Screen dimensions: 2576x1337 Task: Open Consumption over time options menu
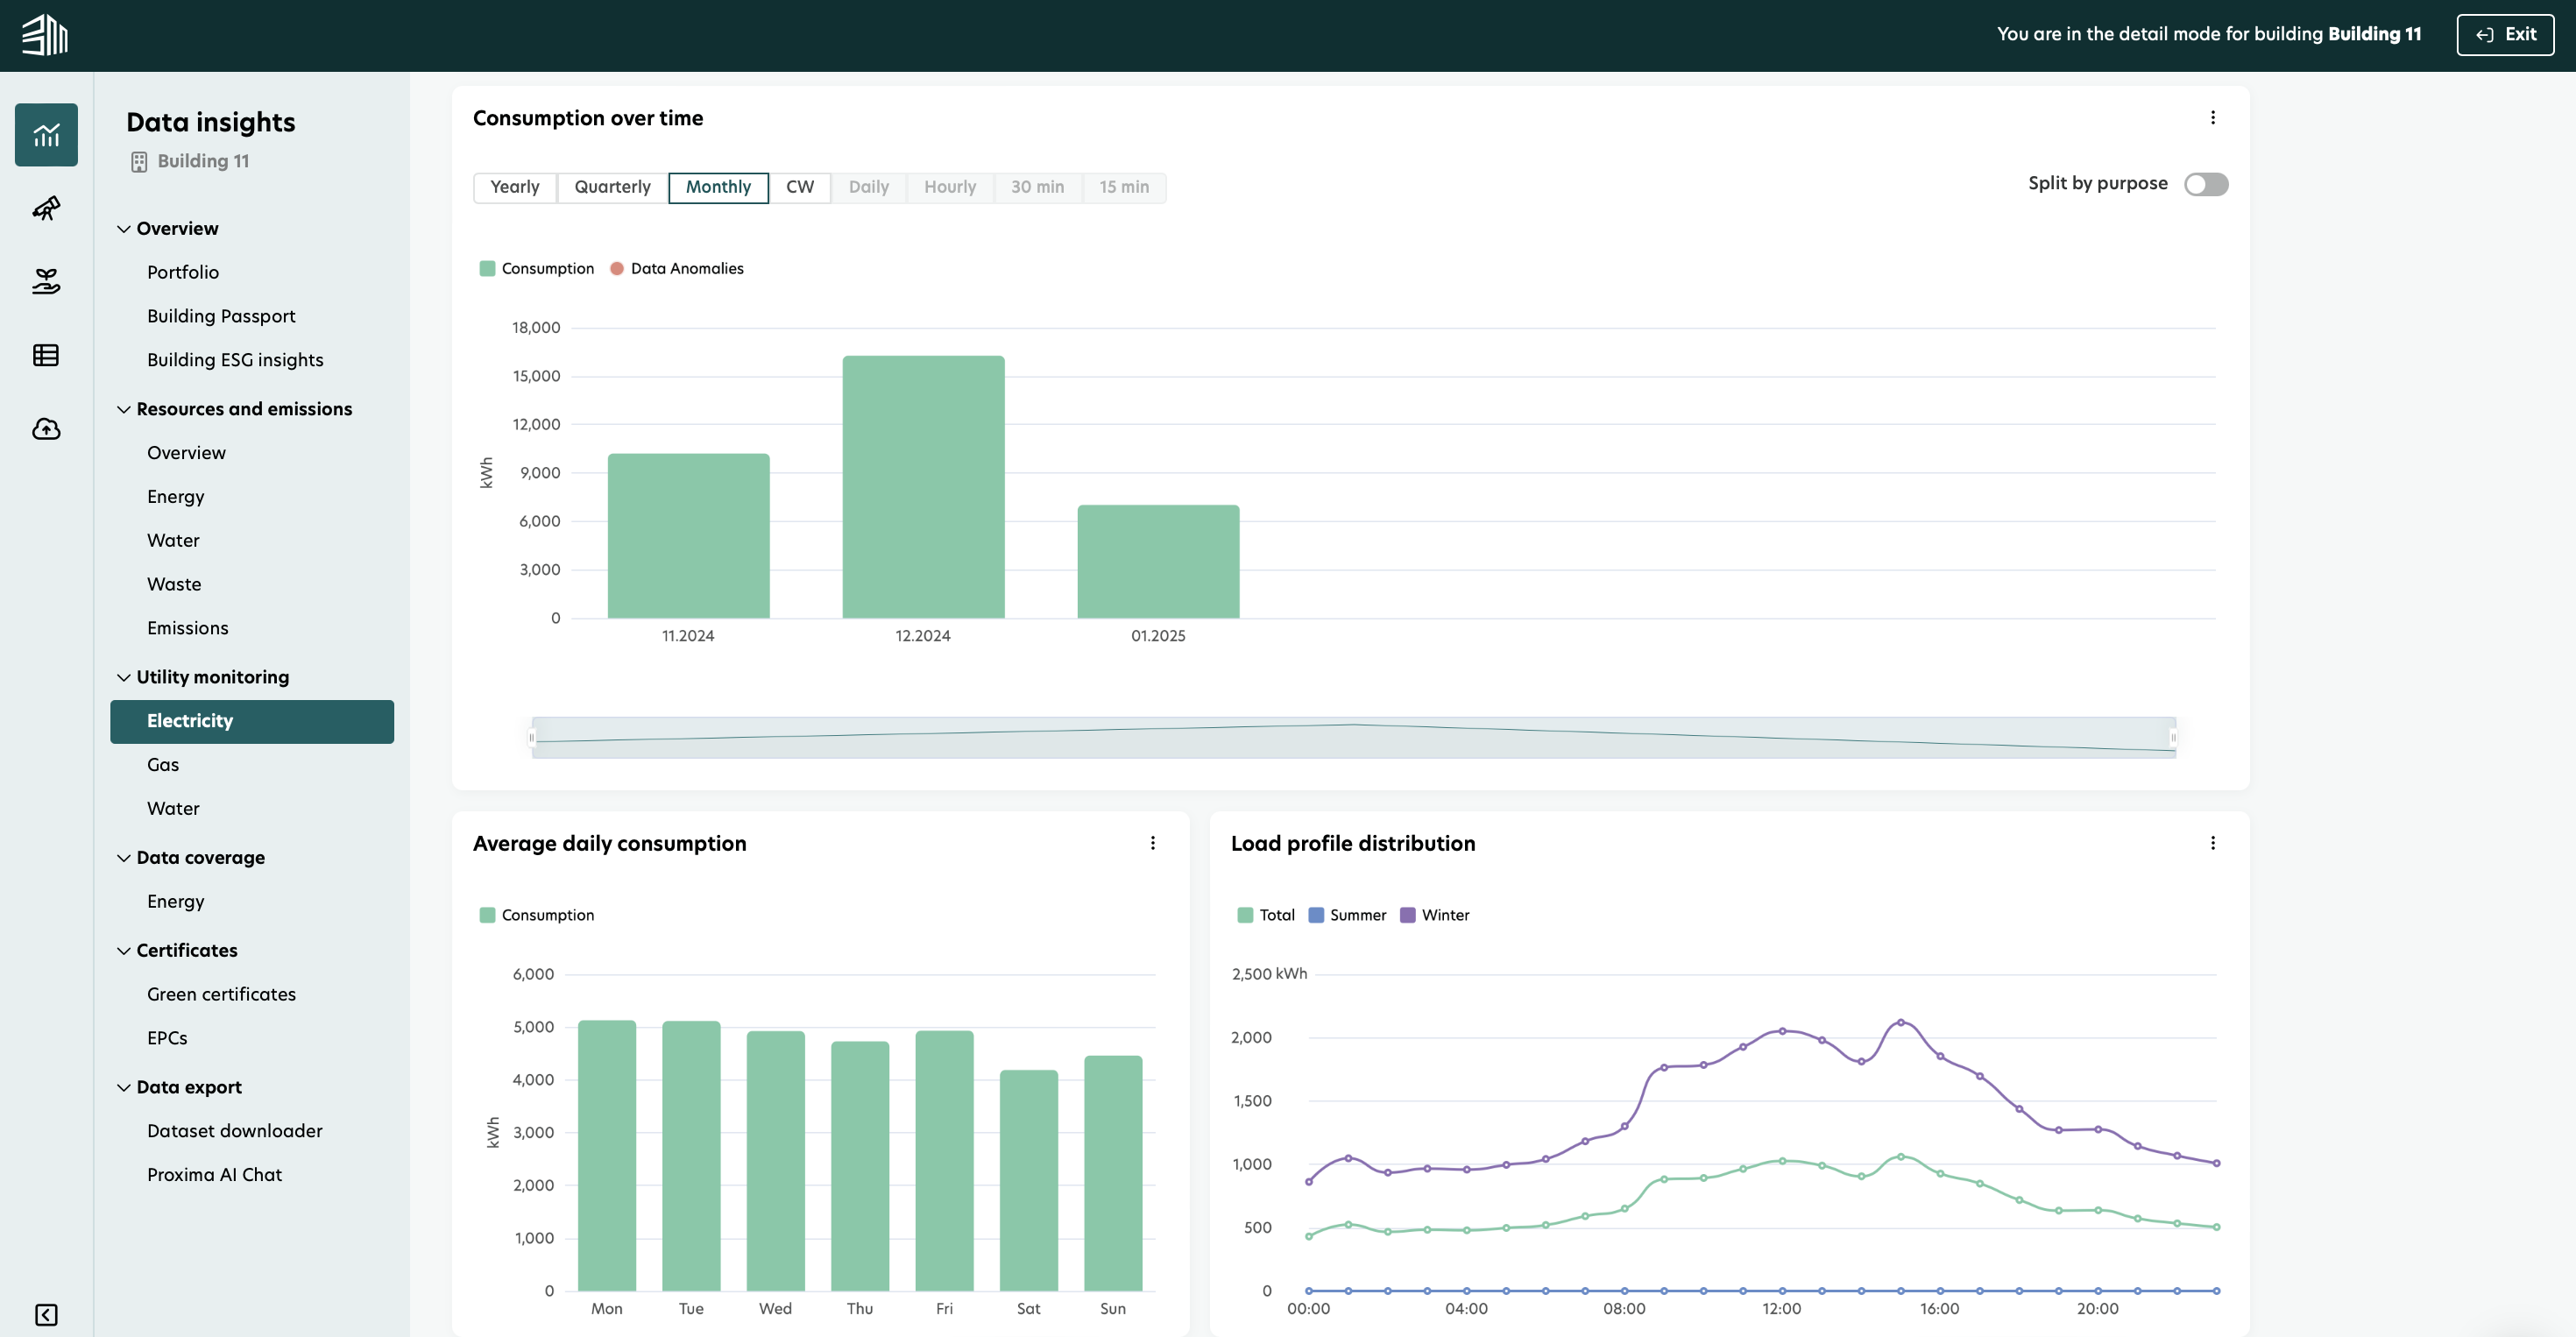[x=2212, y=118]
